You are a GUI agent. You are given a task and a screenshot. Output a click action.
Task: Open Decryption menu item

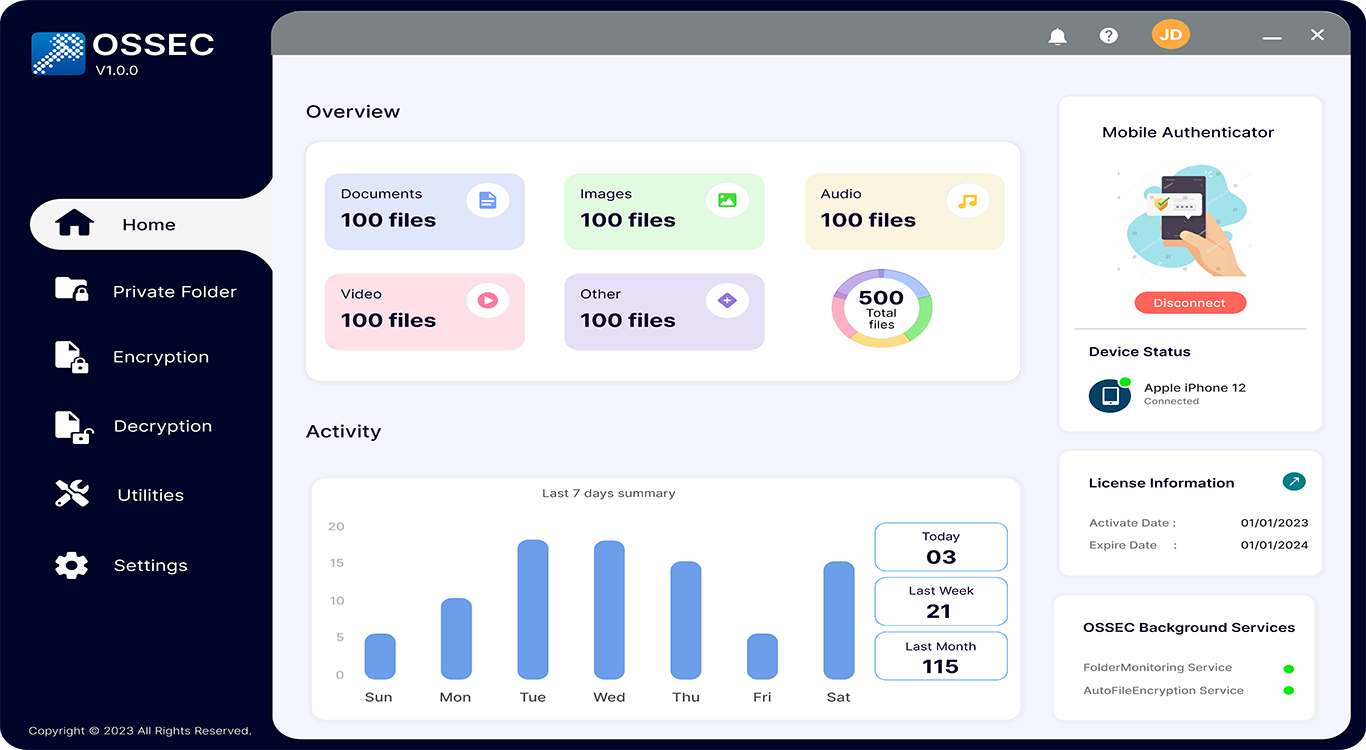[x=134, y=426]
